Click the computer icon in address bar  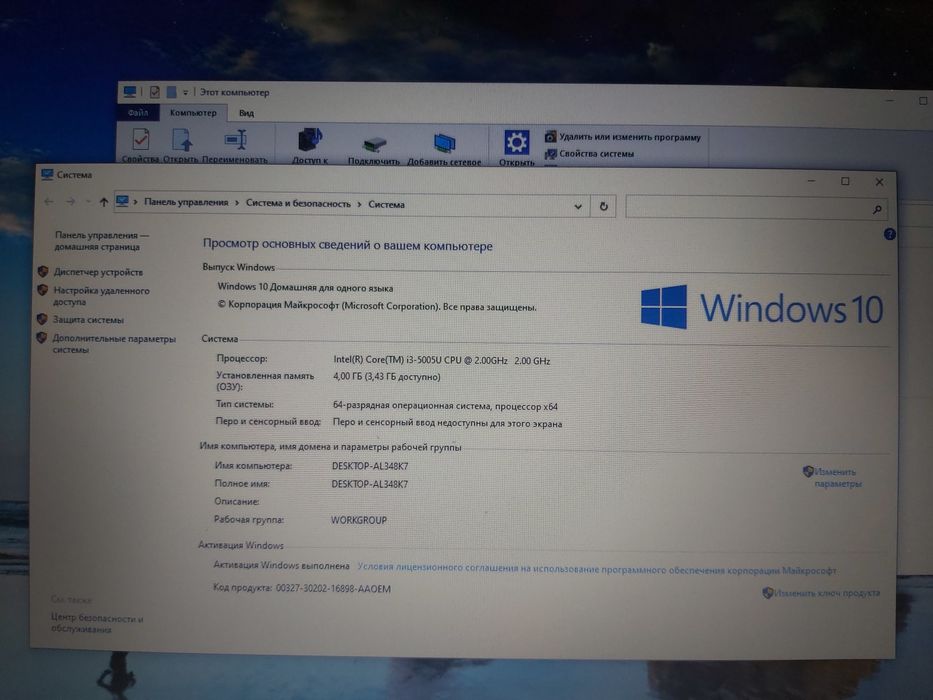click(x=122, y=201)
